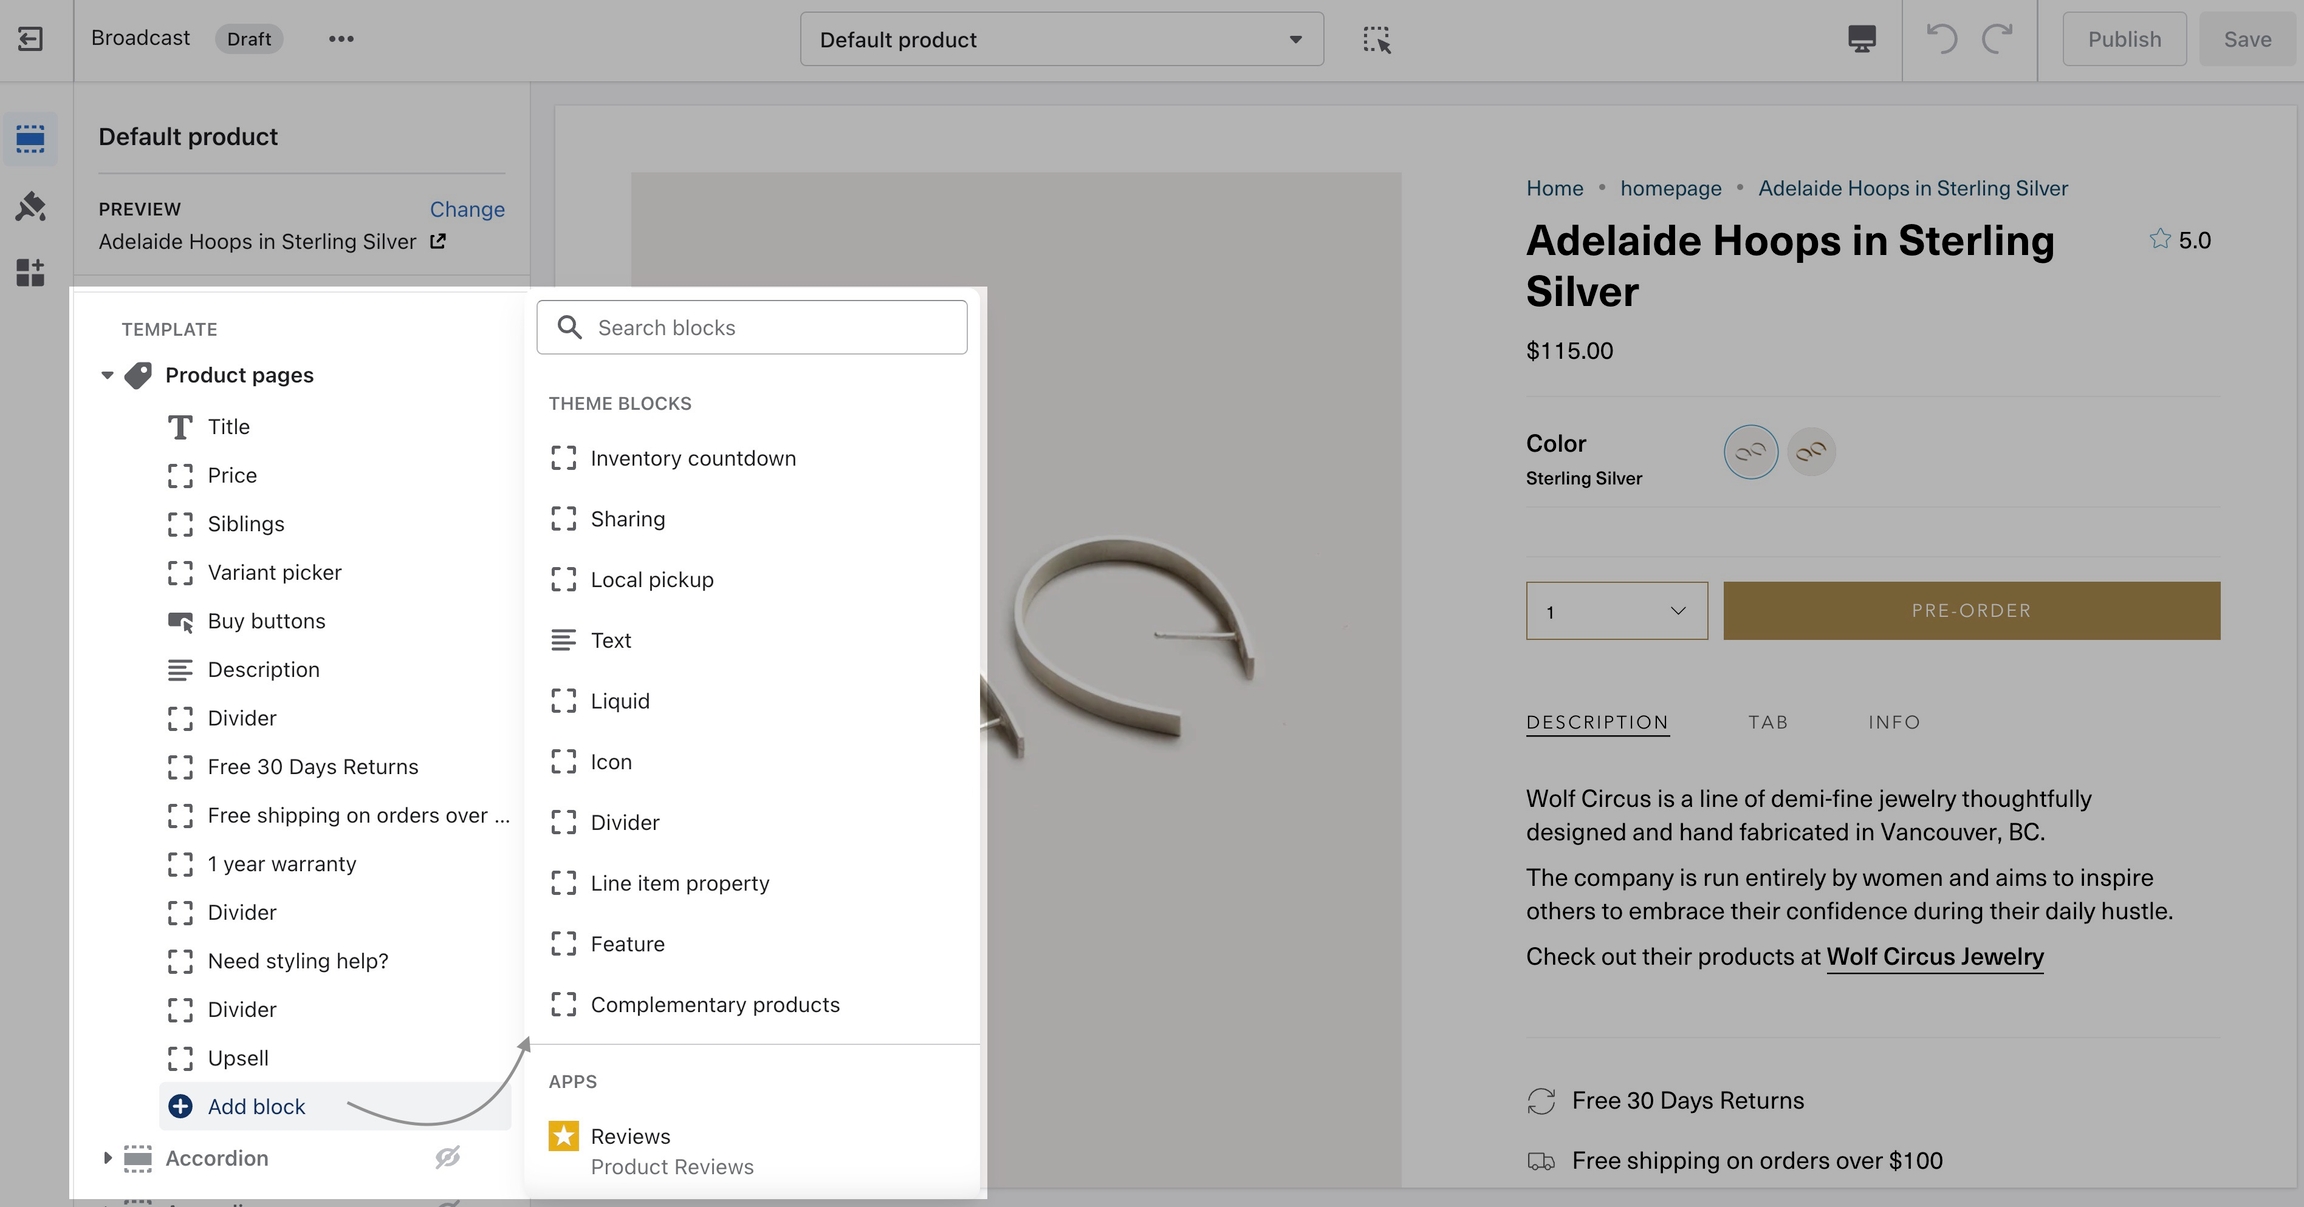This screenshot has width=2304, height=1207.
Task: Click the Change preview link
Action: pos(467,209)
